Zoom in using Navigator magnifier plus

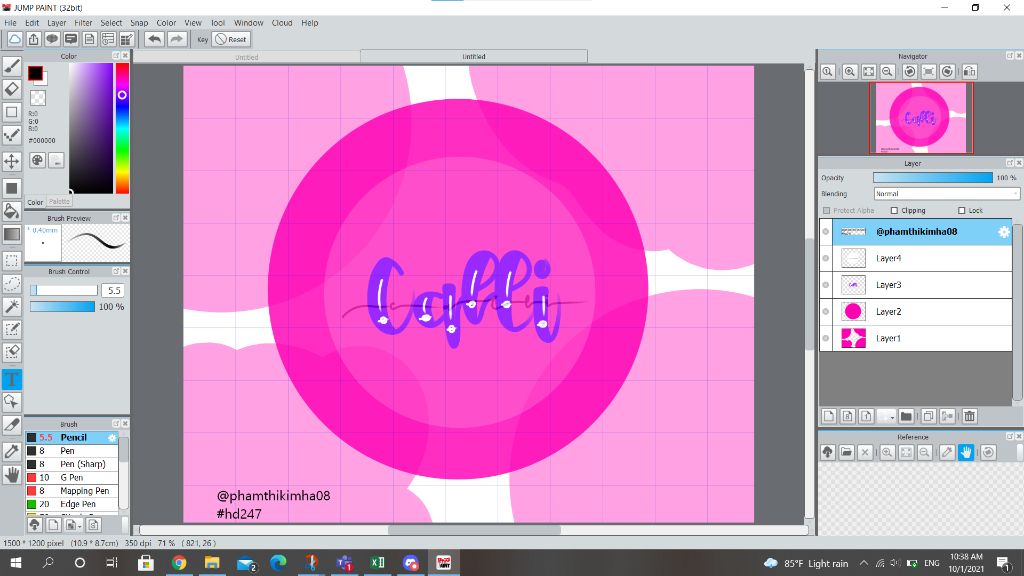(850, 72)
